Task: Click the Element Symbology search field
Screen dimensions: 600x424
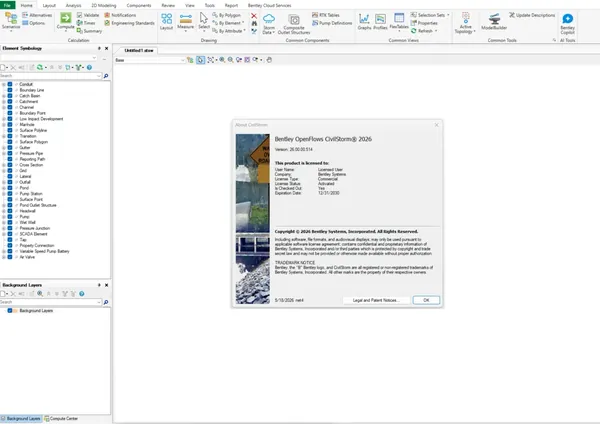Action: pyautogui.click(x=51, y=76)
